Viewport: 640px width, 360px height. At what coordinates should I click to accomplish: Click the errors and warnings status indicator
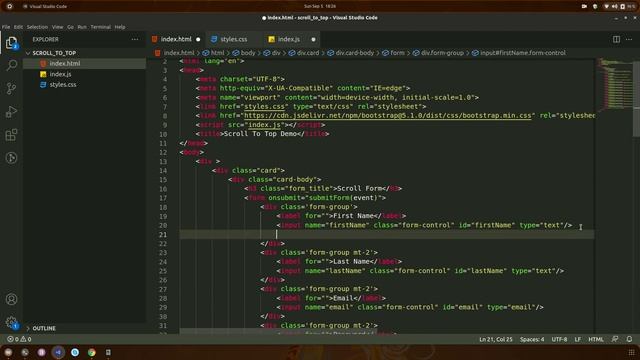19,339
